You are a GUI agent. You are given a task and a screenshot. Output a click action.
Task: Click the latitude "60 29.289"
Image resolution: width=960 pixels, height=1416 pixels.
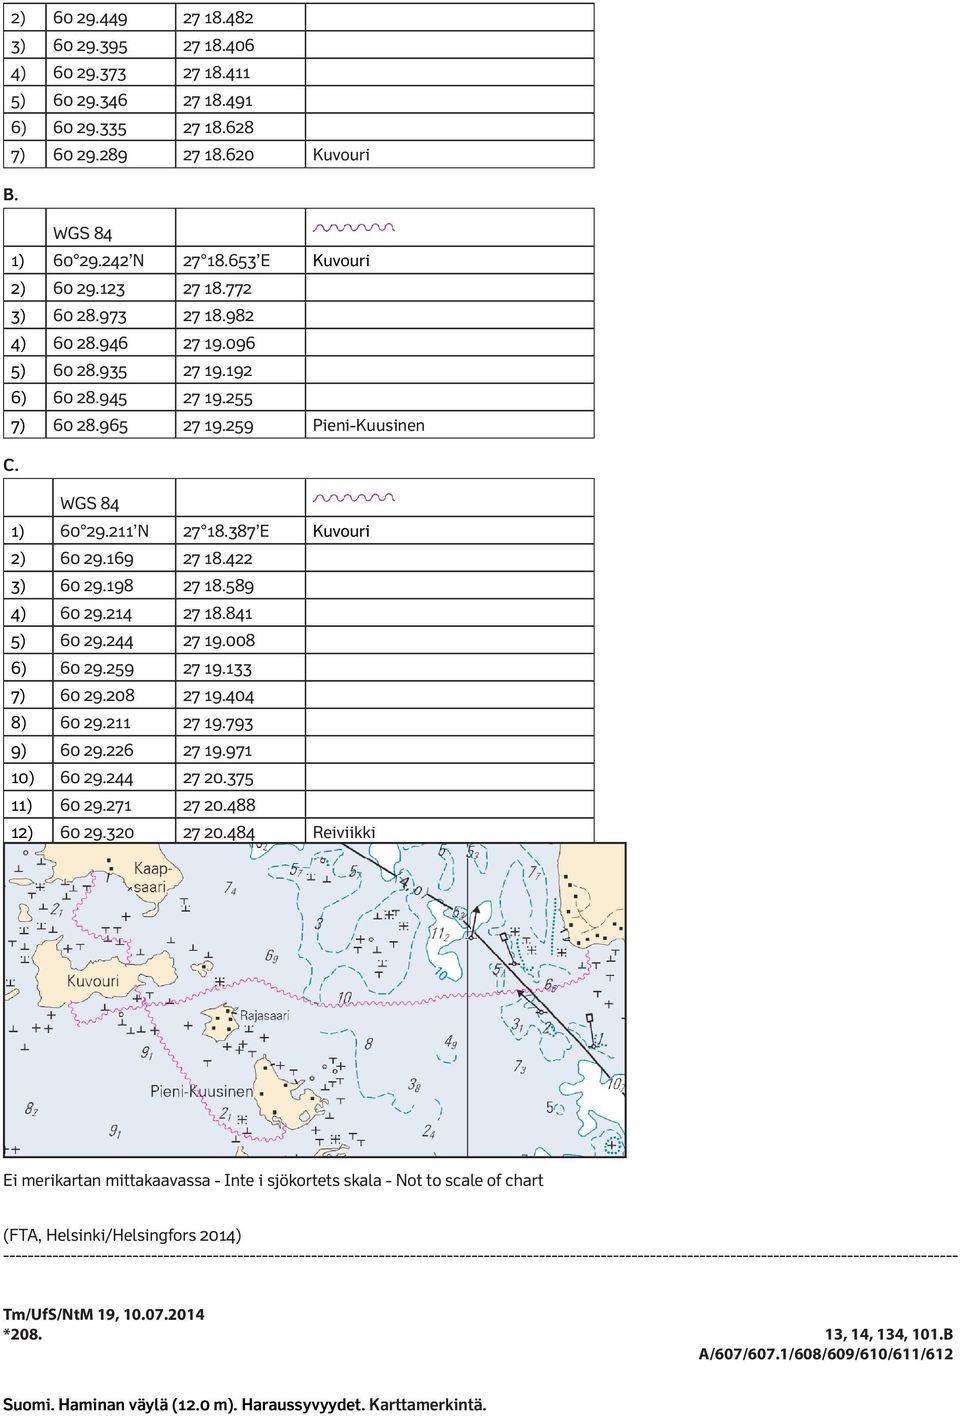click(90, 155)
